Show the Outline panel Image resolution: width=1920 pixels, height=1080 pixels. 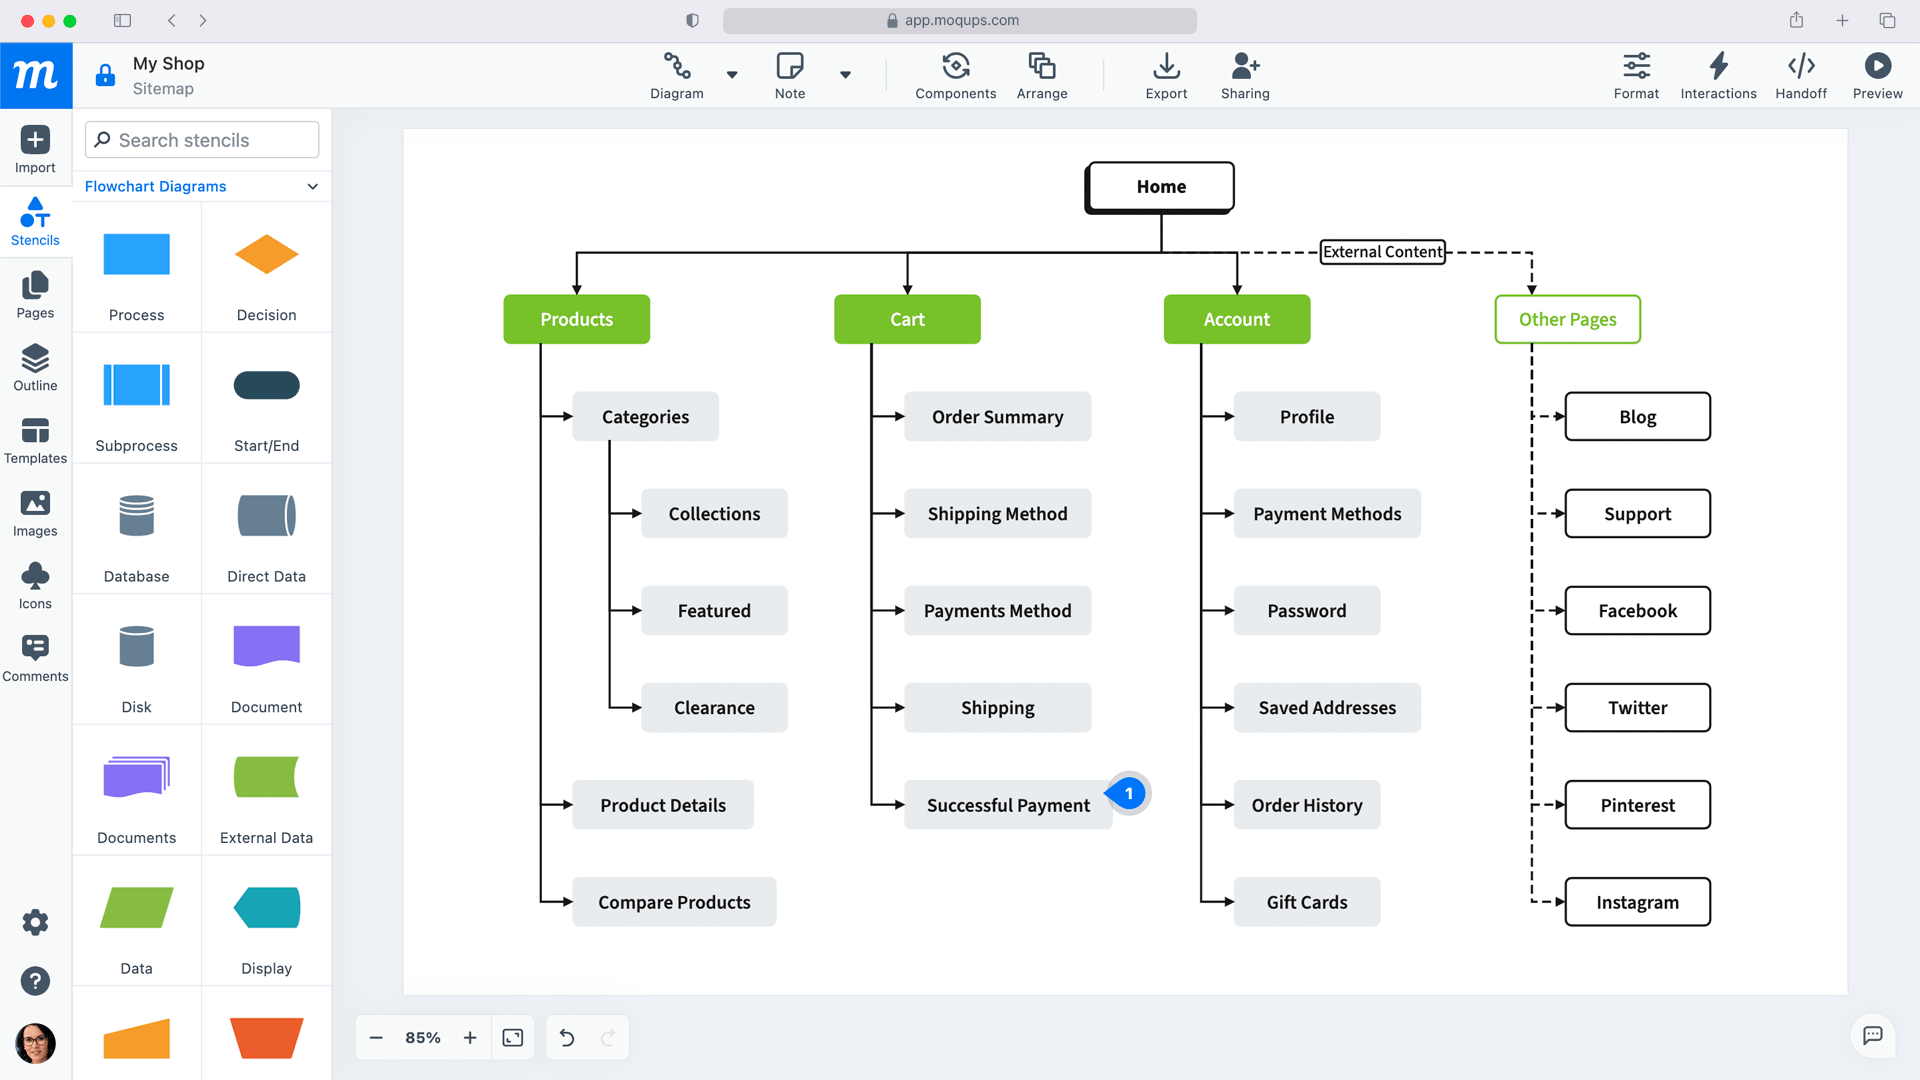point(35,368)
